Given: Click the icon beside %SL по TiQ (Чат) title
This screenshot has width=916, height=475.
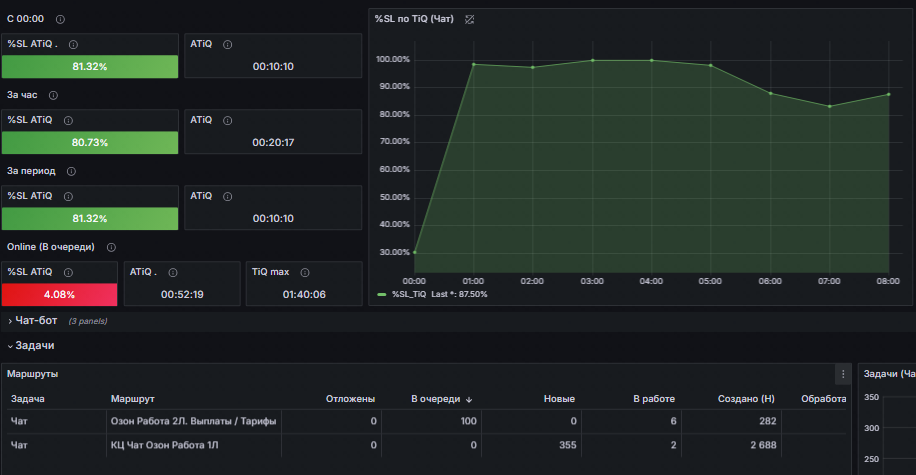Looking at the screenshot, I should click(469, 19).
